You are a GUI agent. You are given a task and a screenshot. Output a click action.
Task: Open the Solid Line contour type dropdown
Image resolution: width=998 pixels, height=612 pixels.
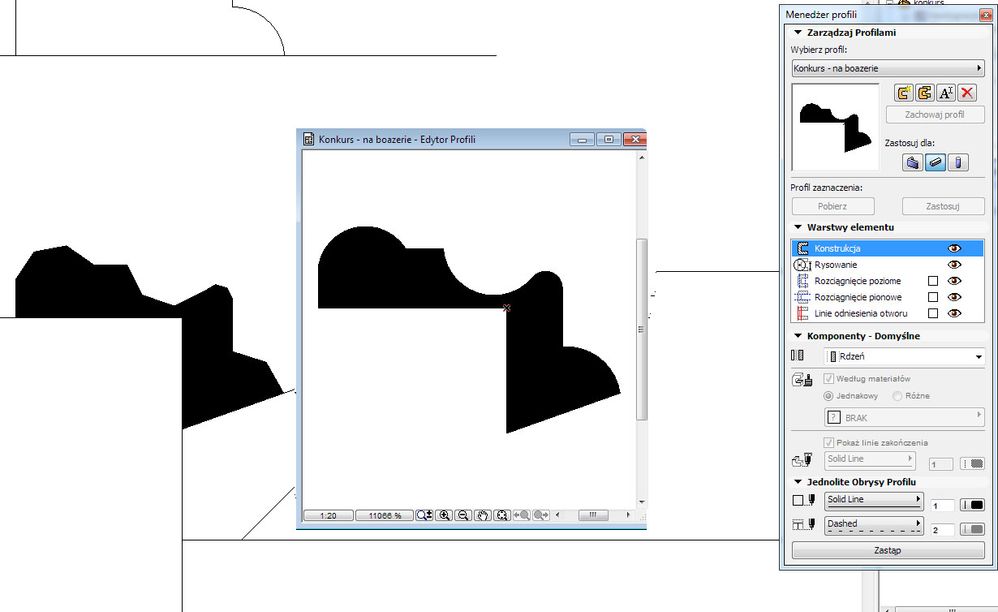(x=874, y=500)
